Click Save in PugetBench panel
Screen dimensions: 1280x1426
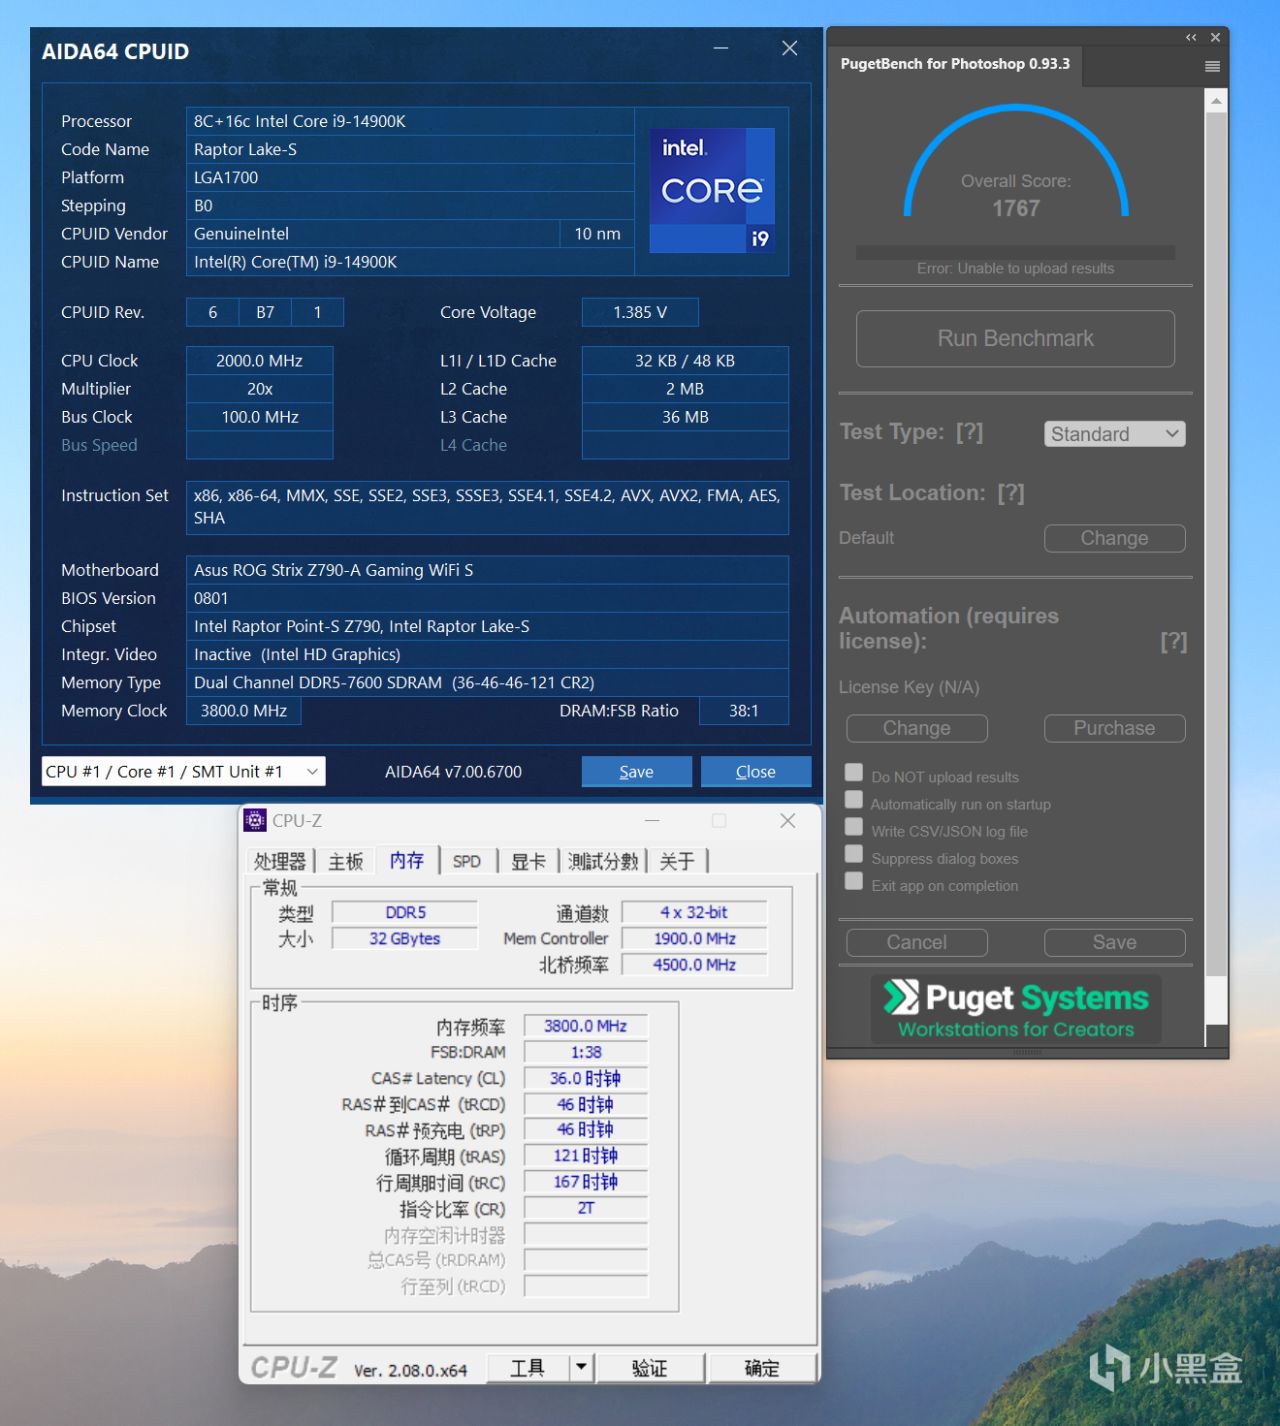pos(1114,942)
